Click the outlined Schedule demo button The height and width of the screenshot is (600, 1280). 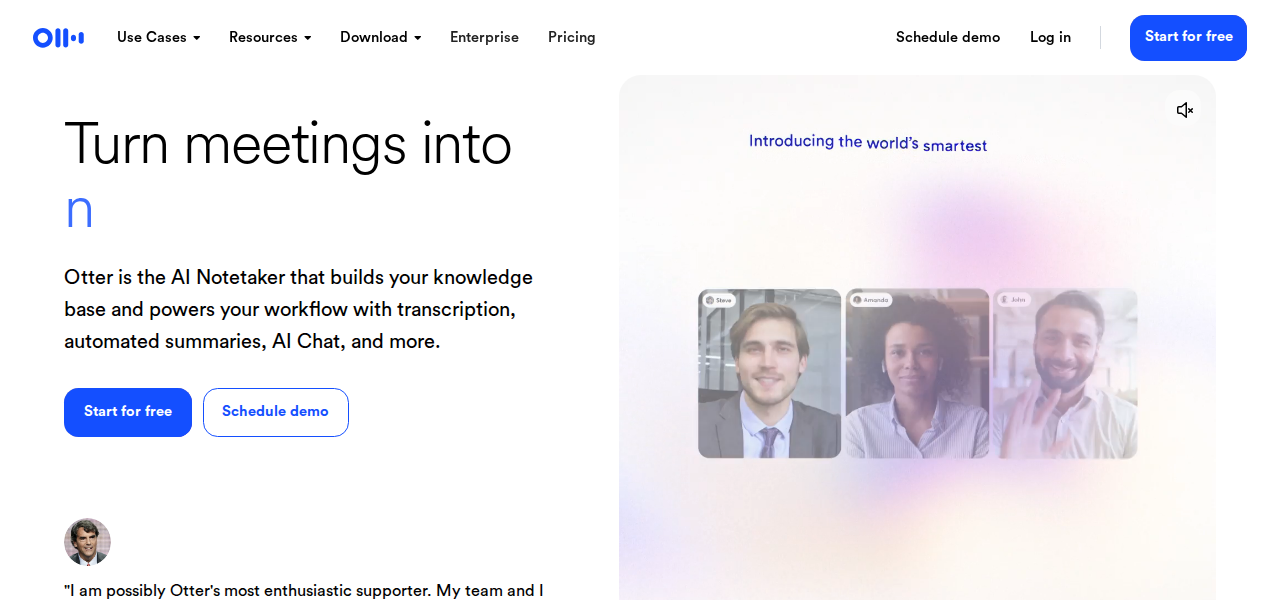tap(275, 412)
